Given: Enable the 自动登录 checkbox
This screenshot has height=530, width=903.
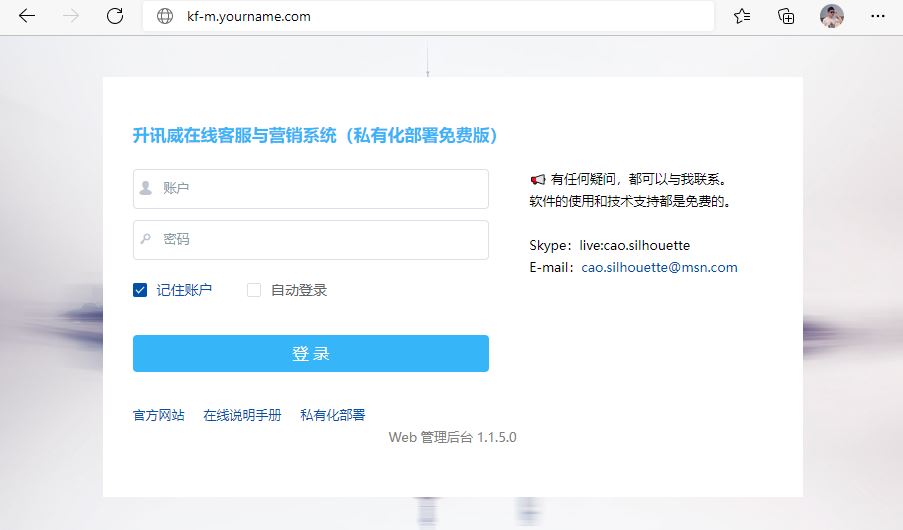Looking at the screenshot, I should (x=254, y=290).
